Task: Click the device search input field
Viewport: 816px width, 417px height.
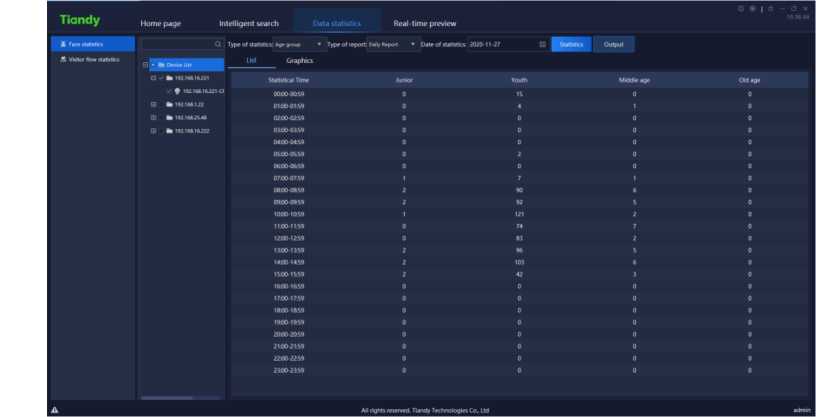Action: click(177, 45)
